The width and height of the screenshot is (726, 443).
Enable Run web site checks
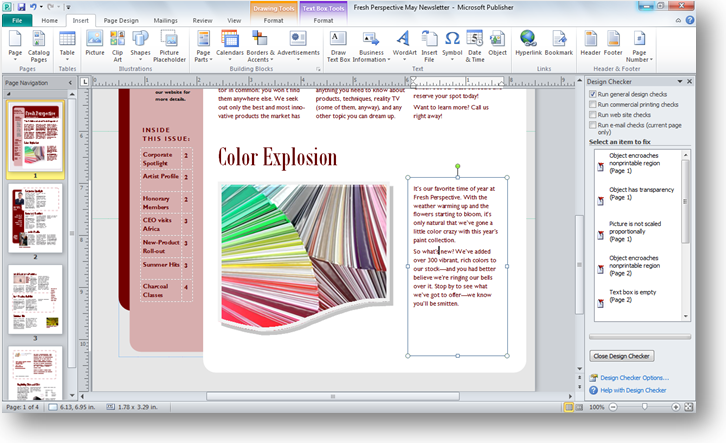click(x=592, y=115)
